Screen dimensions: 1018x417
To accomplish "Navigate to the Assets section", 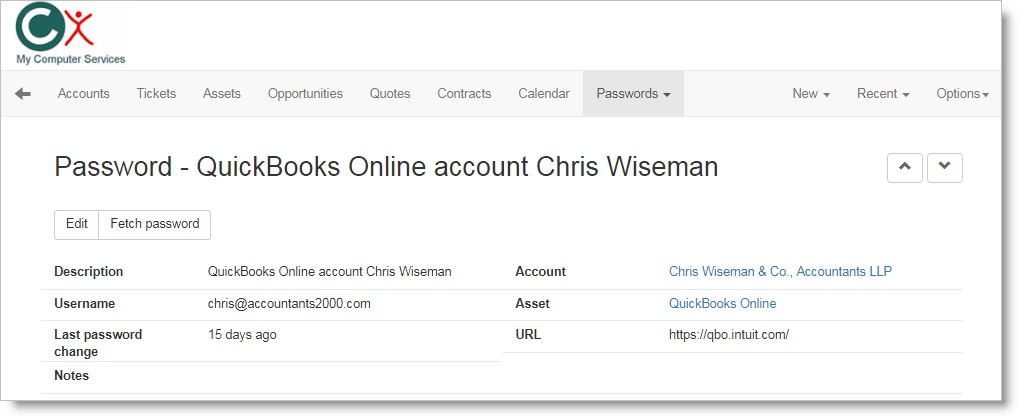I will coord(222,93).
